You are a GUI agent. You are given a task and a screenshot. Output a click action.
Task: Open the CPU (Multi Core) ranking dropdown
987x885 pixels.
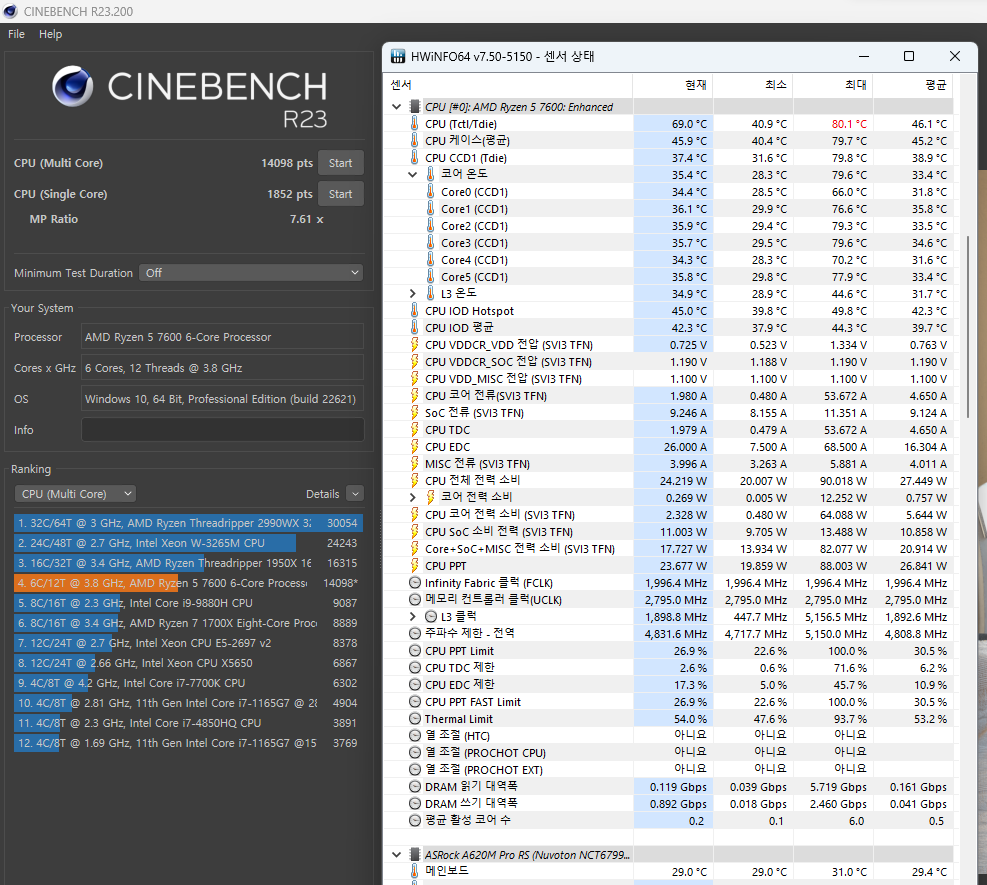tap(76, 494)
